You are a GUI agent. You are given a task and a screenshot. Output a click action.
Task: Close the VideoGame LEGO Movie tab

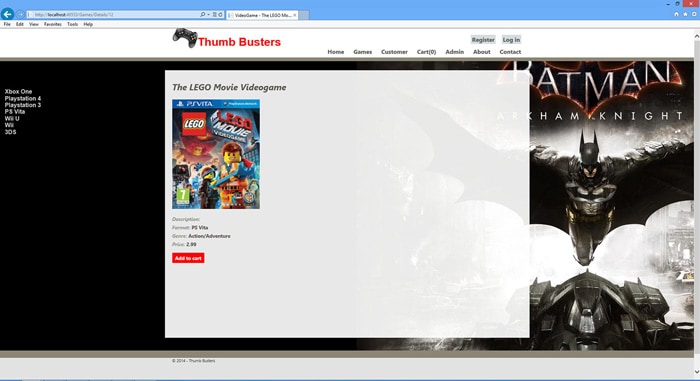point(295,15)
